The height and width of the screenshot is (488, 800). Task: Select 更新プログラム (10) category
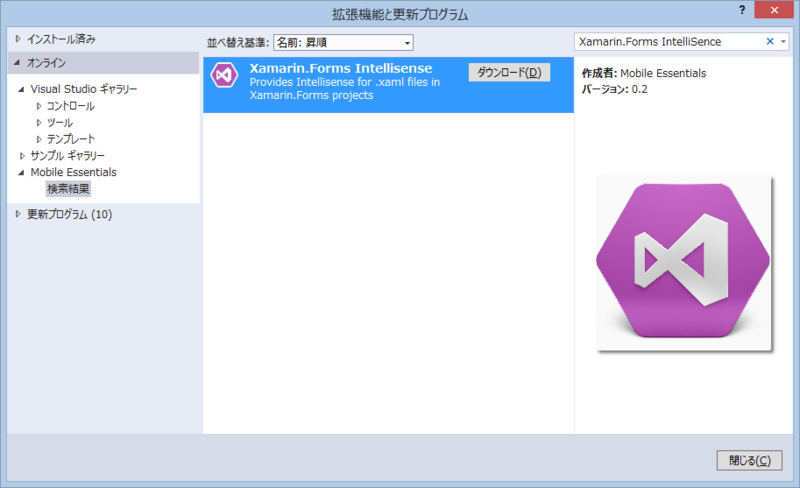tap(69, 214)
